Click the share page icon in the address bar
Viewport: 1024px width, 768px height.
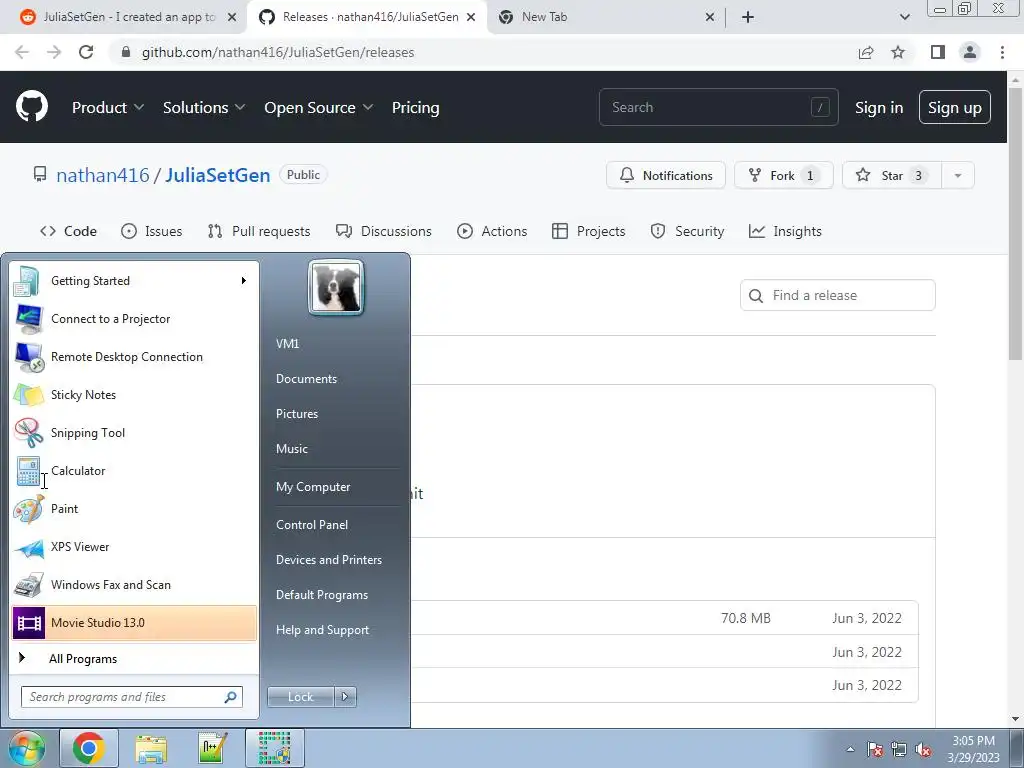click(866, 52)
